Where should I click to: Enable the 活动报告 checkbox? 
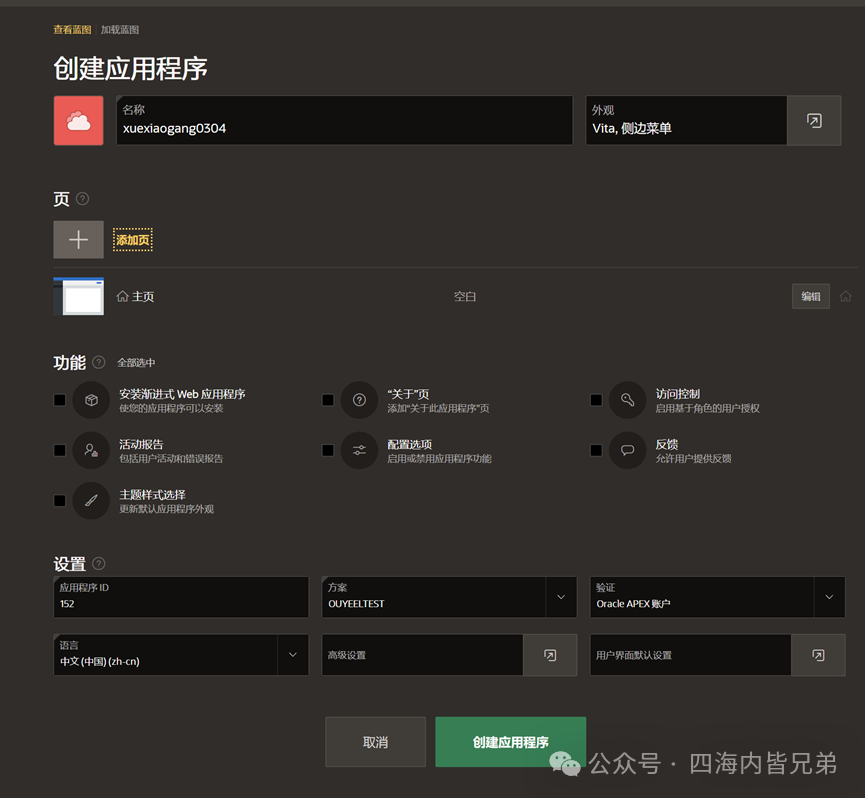(60, 450)
